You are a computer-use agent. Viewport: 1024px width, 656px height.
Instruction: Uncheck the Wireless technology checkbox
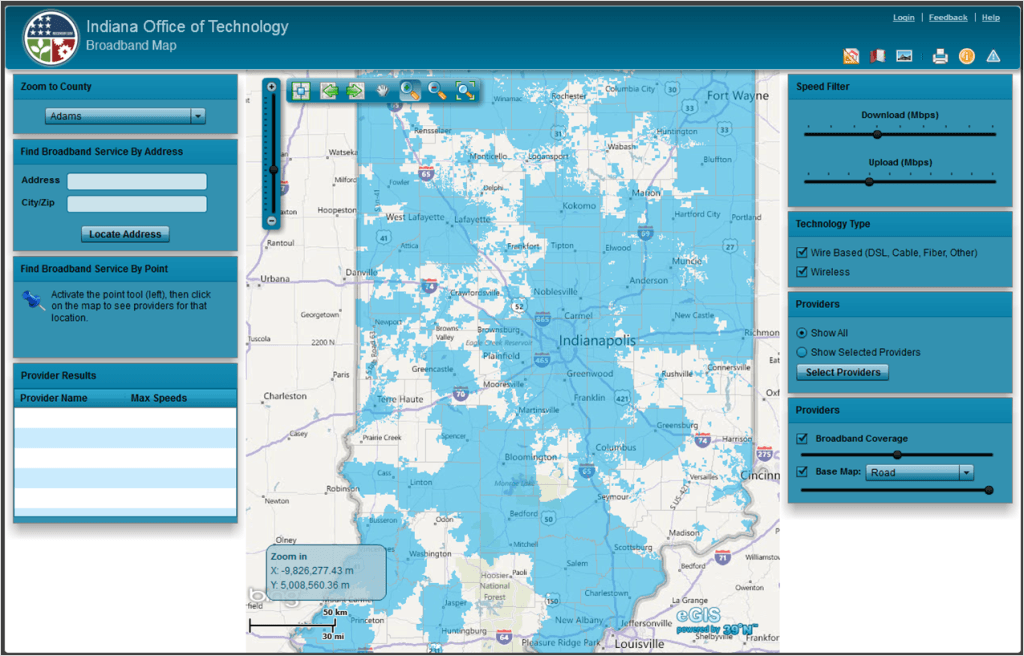click(802, 271)
